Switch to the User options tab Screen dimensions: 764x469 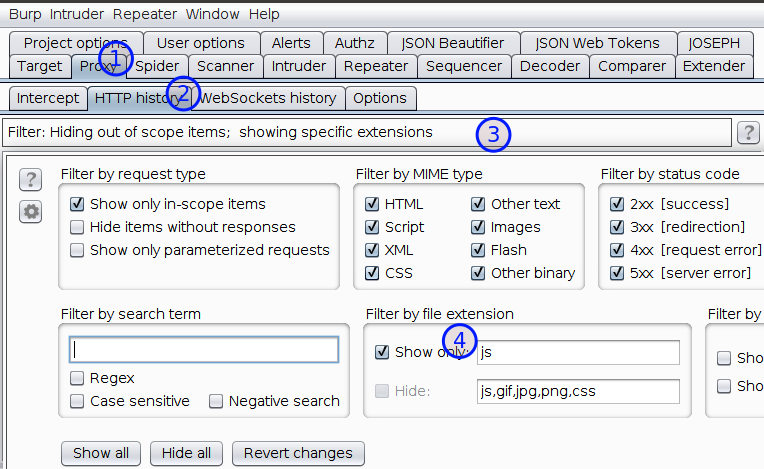201,43
